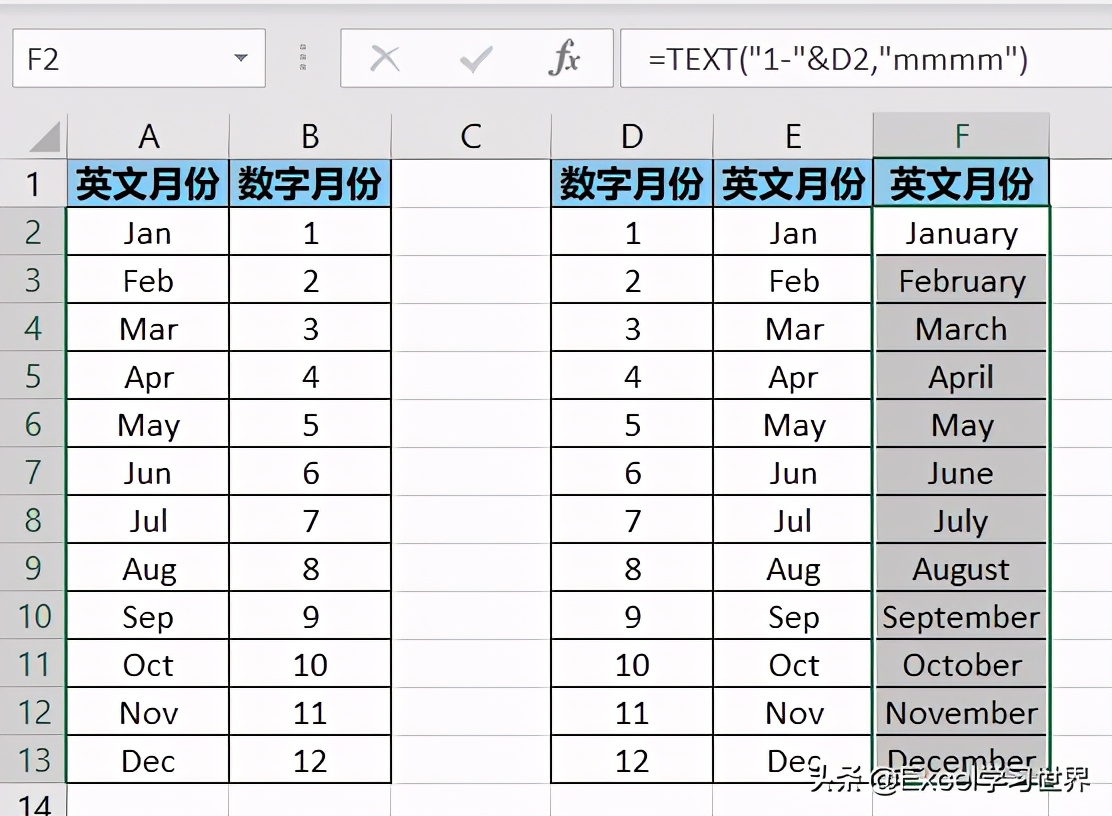Open the Insert Function fx dialog
The image size is (1112, 816).
pyautogui.click(x=565, y=58)
